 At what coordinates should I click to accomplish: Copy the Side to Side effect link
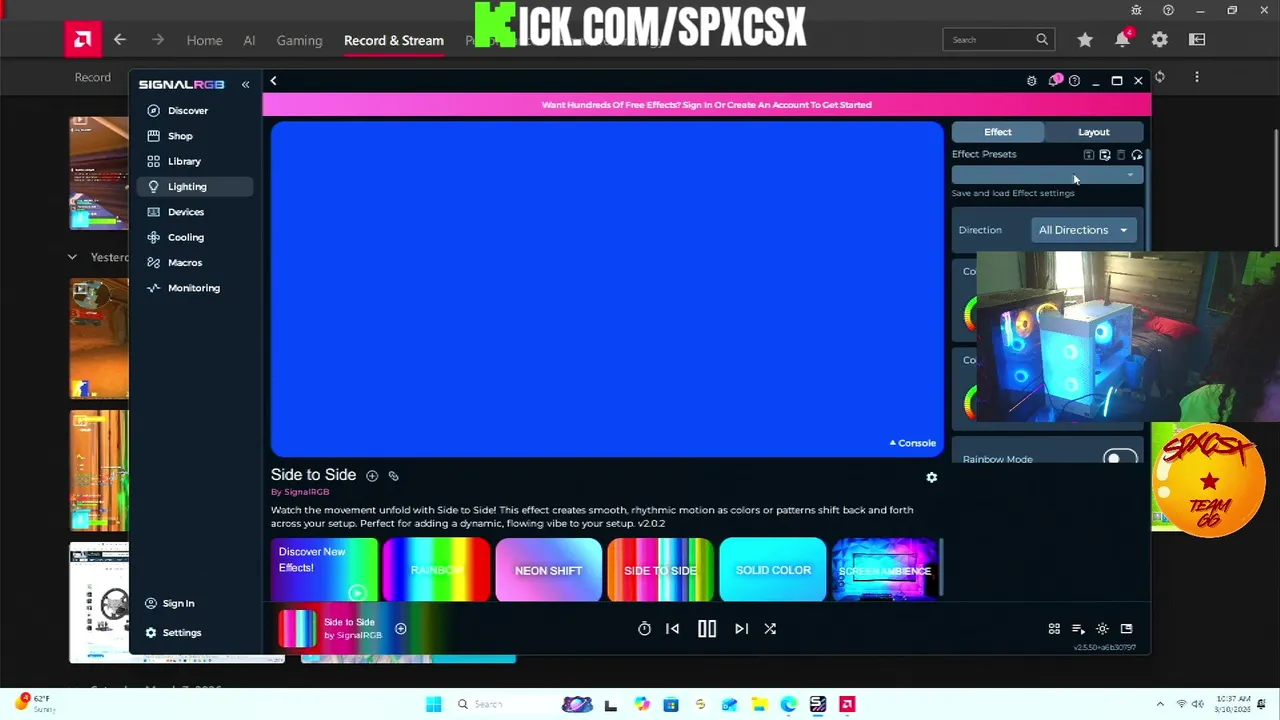pos(393,476)
